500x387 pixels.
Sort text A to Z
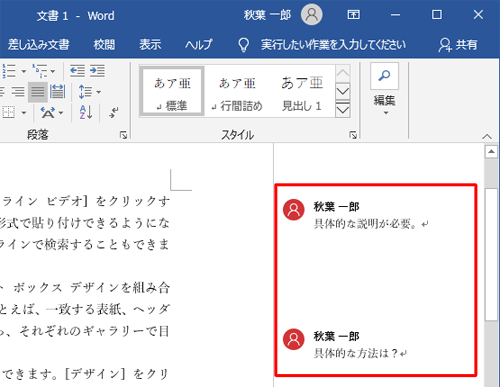86,112
